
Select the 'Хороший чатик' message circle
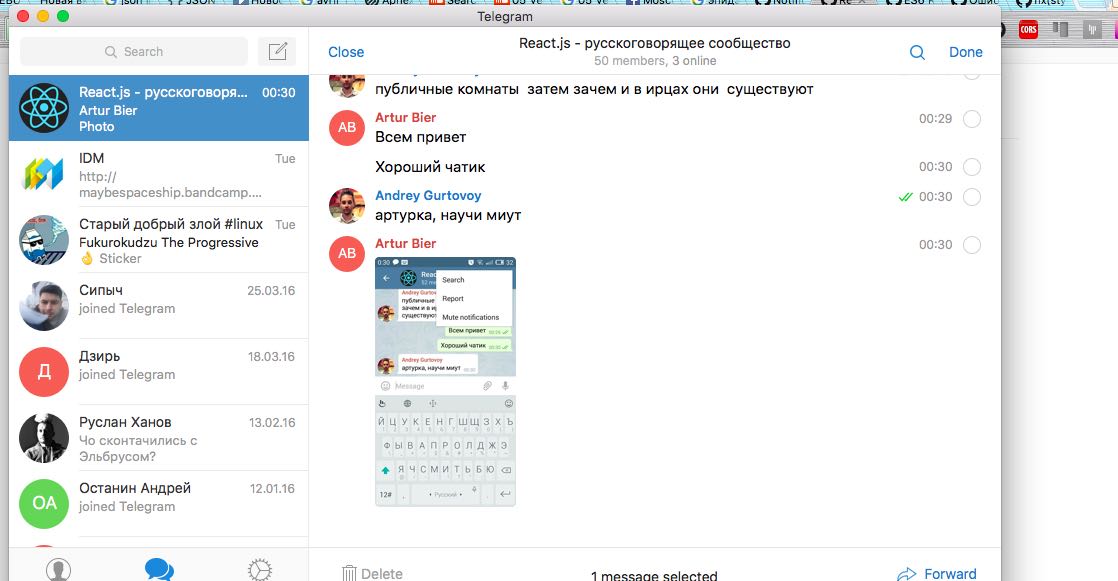pyautogui.click(x=972, y=167)
